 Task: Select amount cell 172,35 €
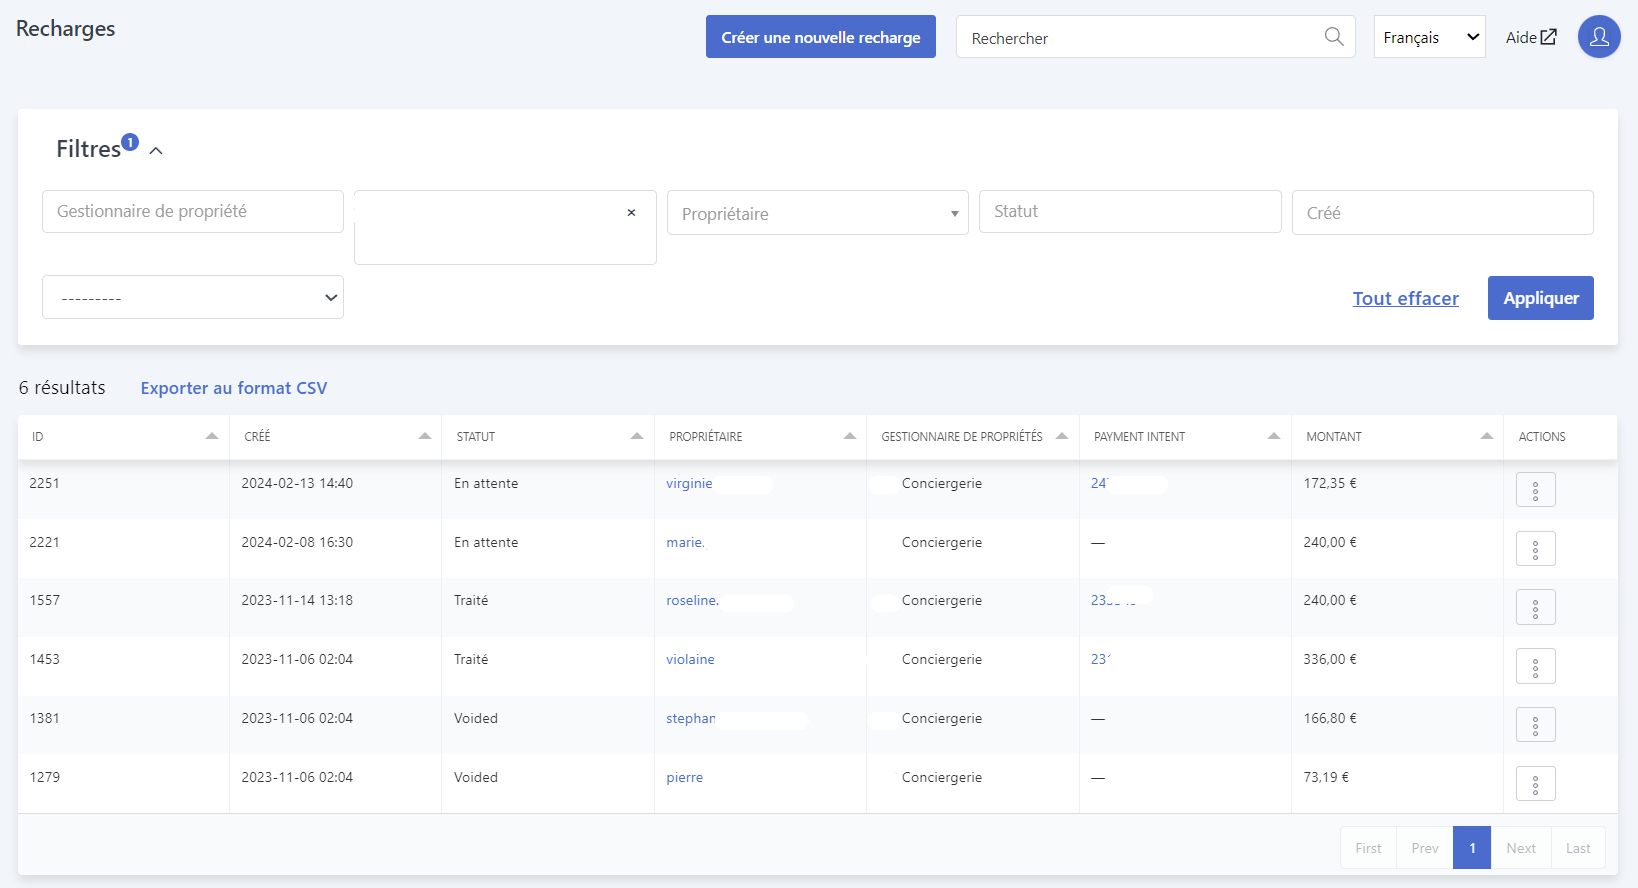pos(1330,484)
